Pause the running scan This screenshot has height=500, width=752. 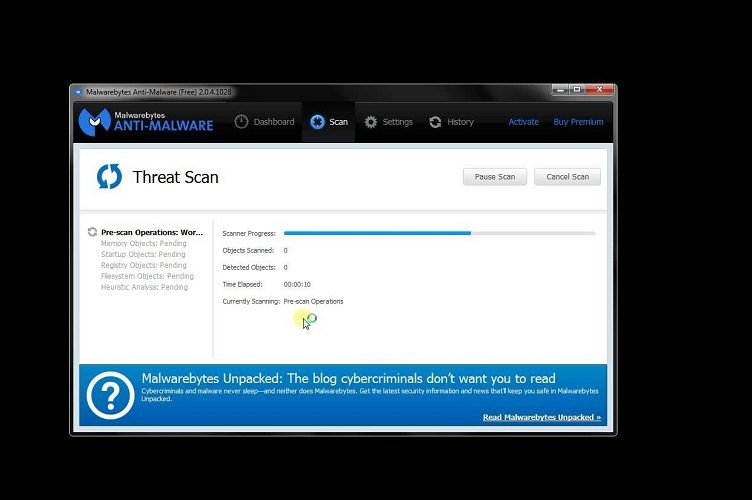point(495,176)
